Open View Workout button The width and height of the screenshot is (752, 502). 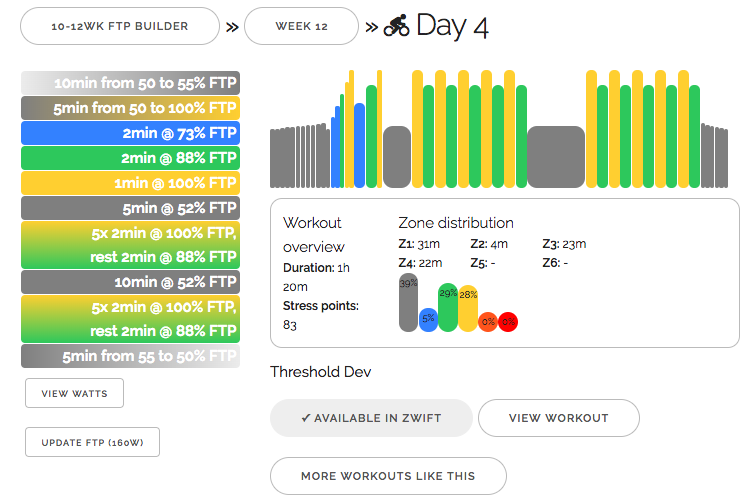[558, 418]
